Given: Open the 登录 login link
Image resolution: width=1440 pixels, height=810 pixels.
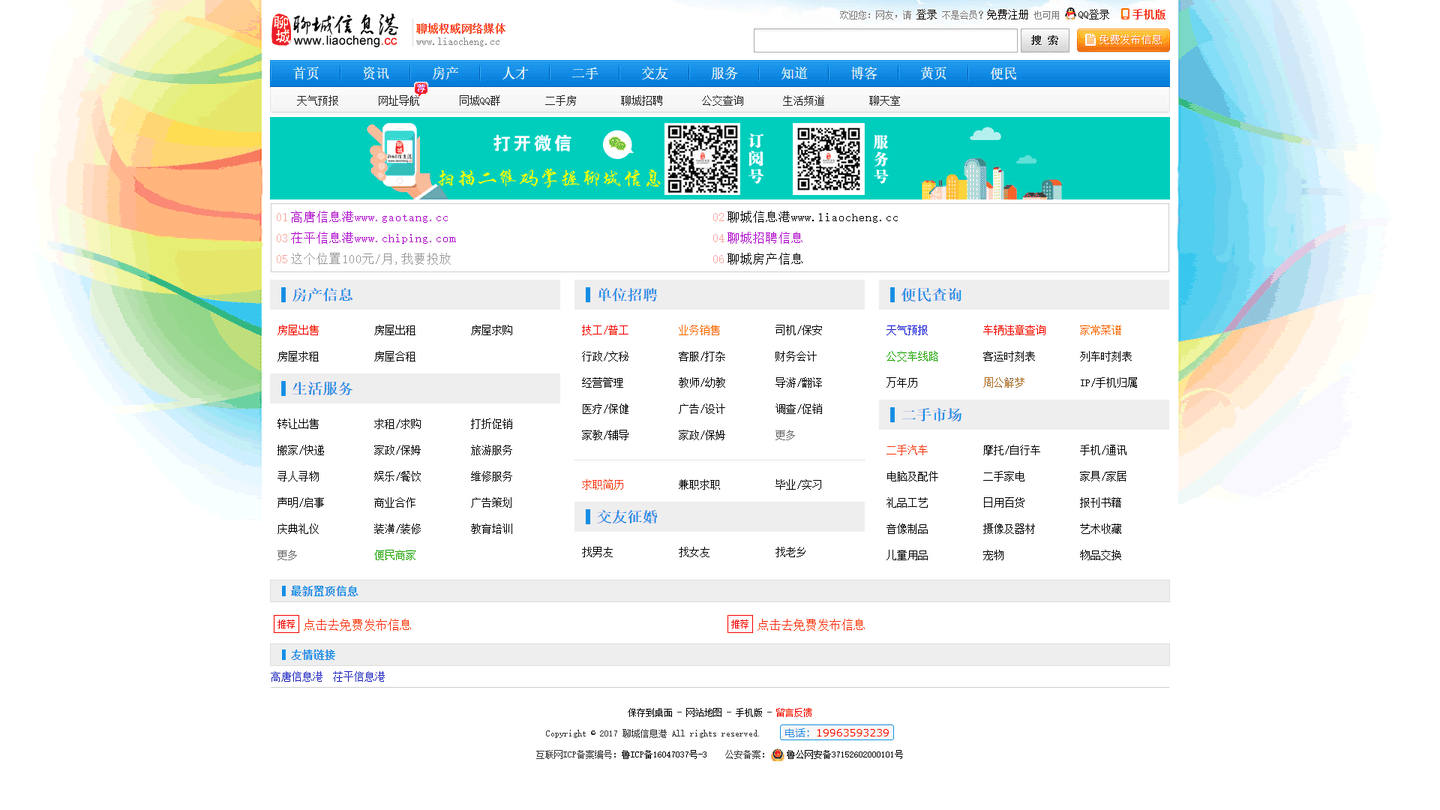Looking at the screenshot, I should [926, 15].
